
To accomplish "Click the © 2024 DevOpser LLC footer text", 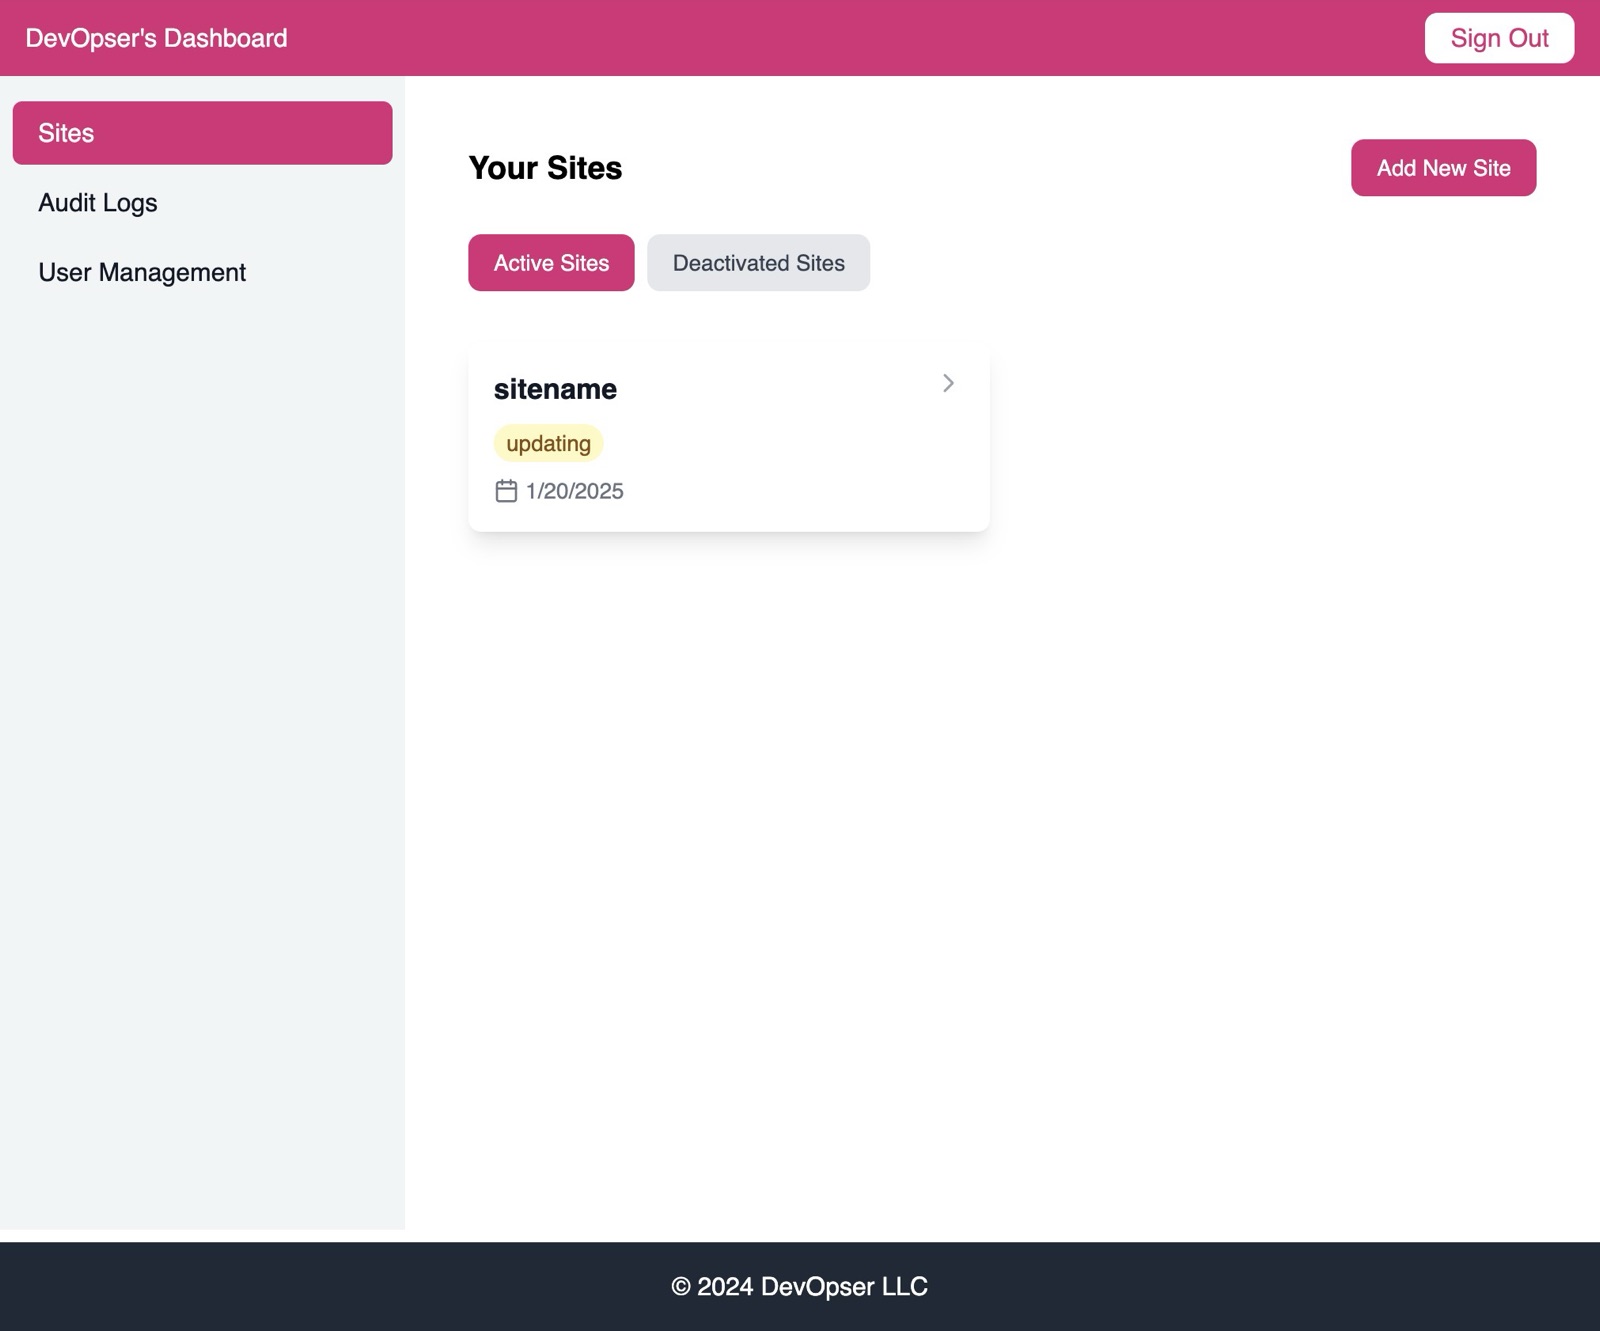I will [x=800, y=1286].
